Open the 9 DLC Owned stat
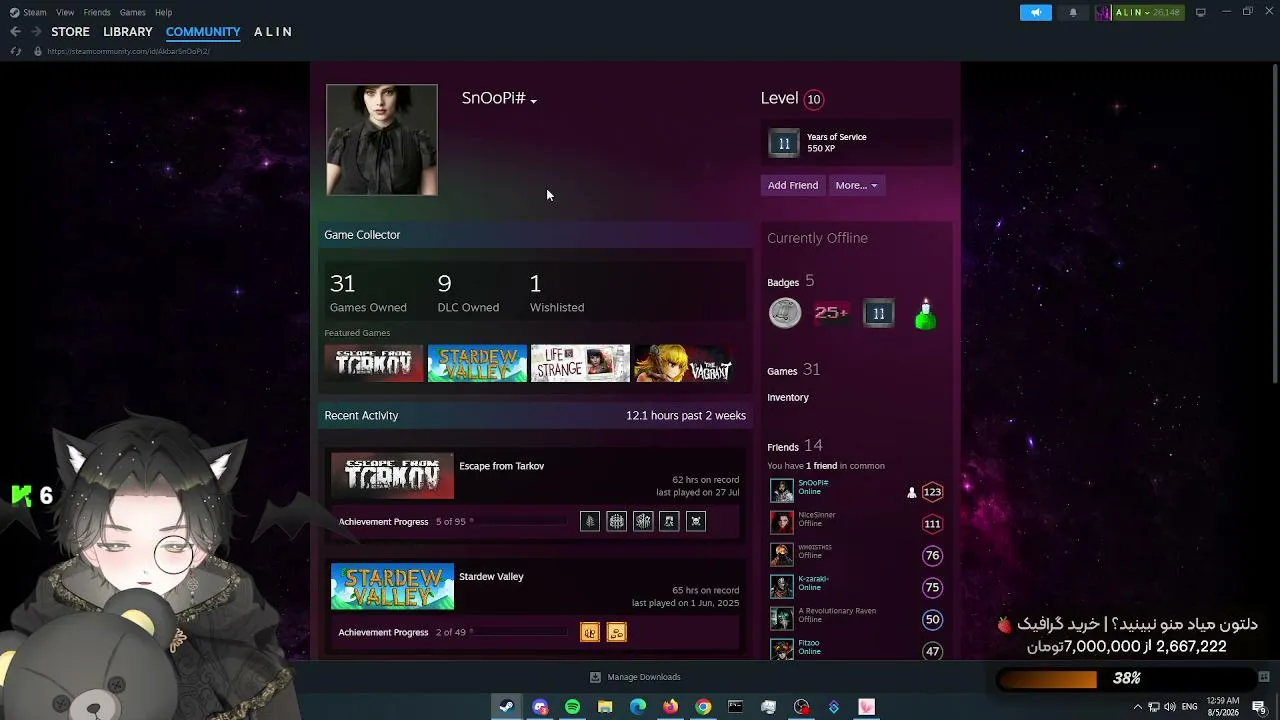This screenshot has height=720, width=1280. click(468, 294)
